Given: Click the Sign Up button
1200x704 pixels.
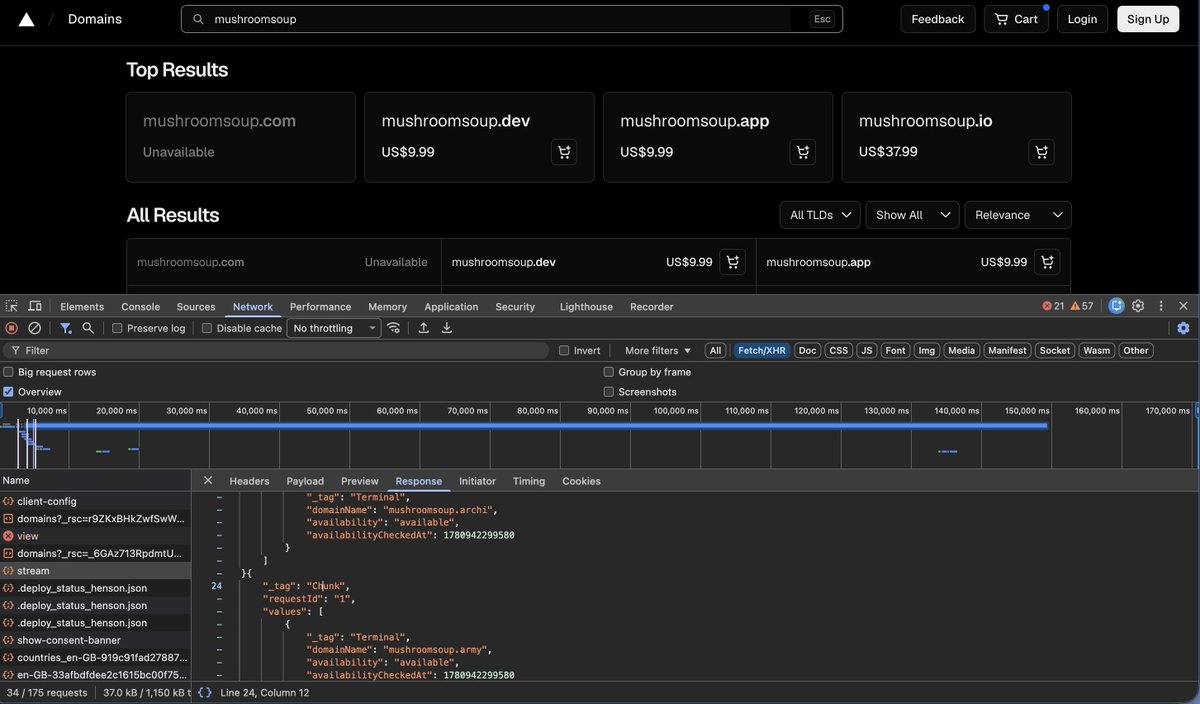Looking at the screenshot, I should click(x=1148, y=19).
